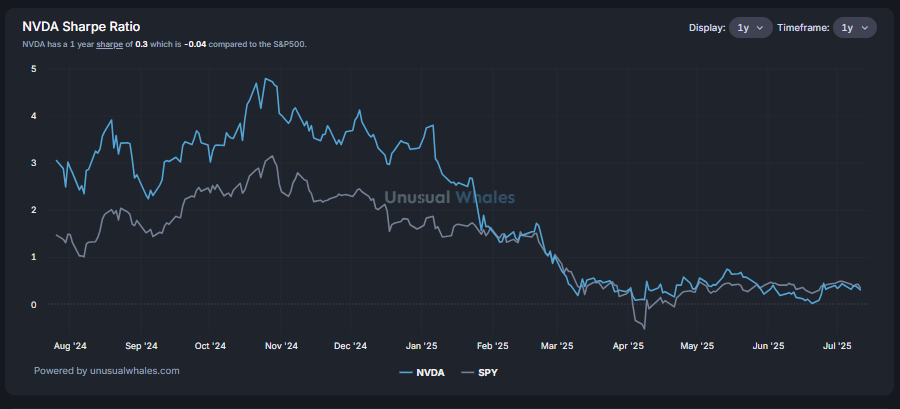Screen dimensions: 900x409
Task: Click the Jul '25 axis label
Action: [x=837, y=346]
